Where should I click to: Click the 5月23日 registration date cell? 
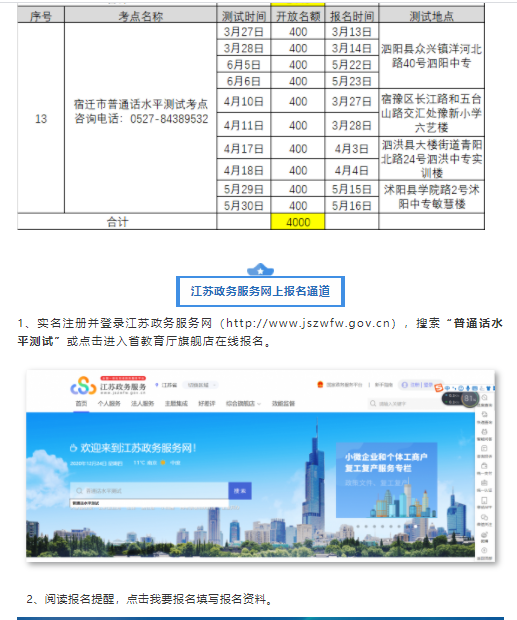[x=351, y=81]
